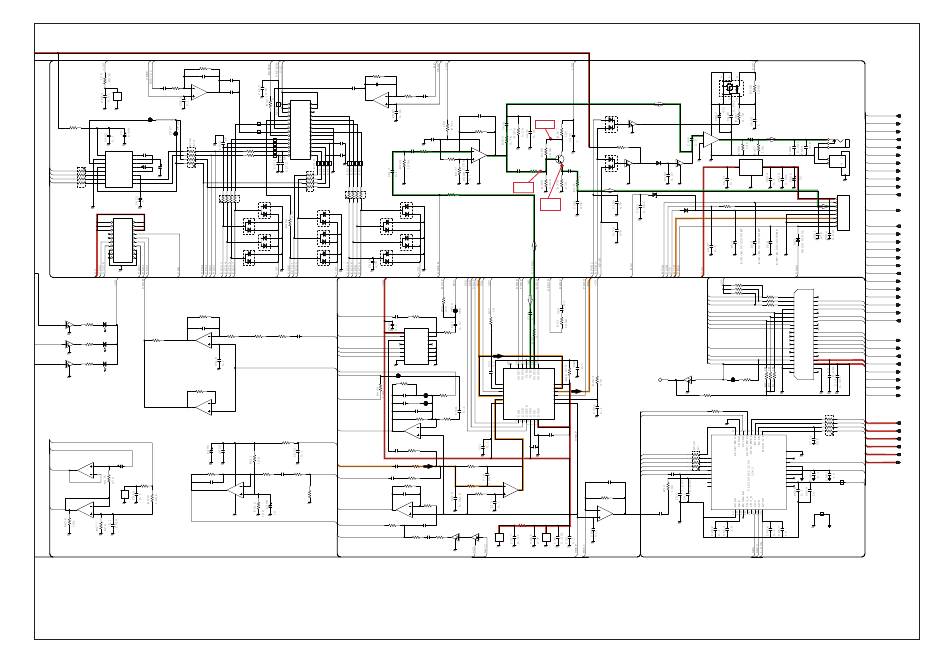The height and width of the screenshot is (672, 950).
Task: Select the large gray square IC at bottom right
Action: (x=748, y=472)
